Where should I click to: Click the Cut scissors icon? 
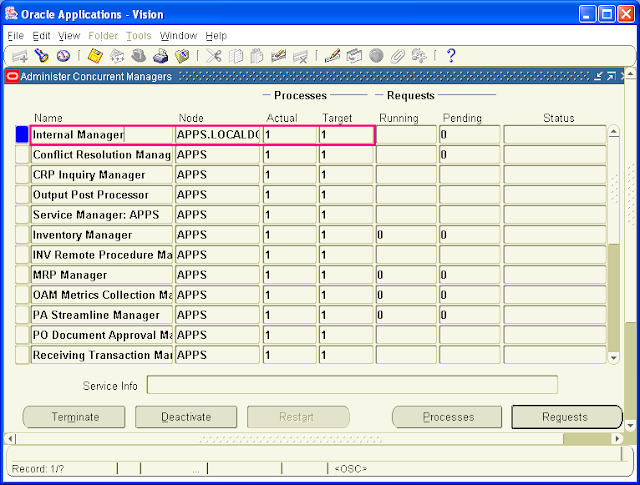(213, 56)
